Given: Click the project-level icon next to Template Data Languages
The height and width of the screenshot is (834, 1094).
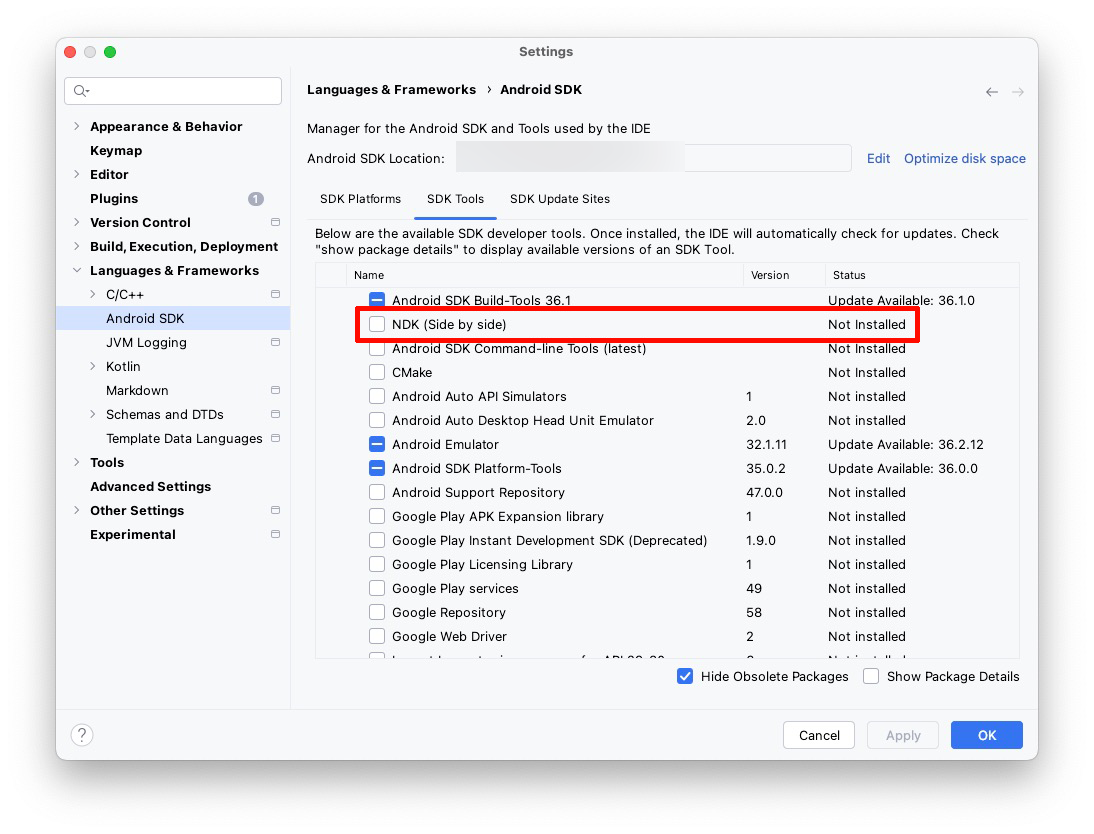Looking at the screenshot, I should click(276, 438).
